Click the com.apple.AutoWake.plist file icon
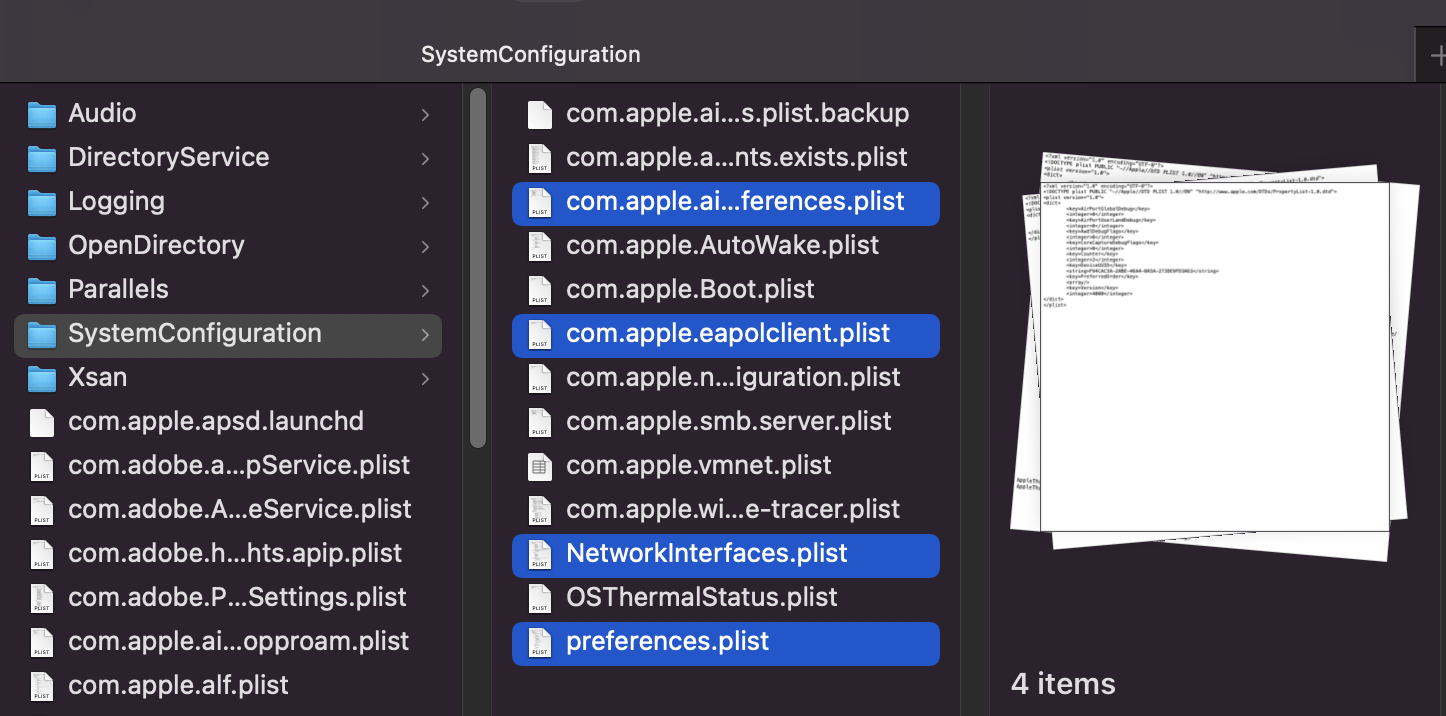The height and width of the screenshot is (716, 1446). (x=539, y=245)
